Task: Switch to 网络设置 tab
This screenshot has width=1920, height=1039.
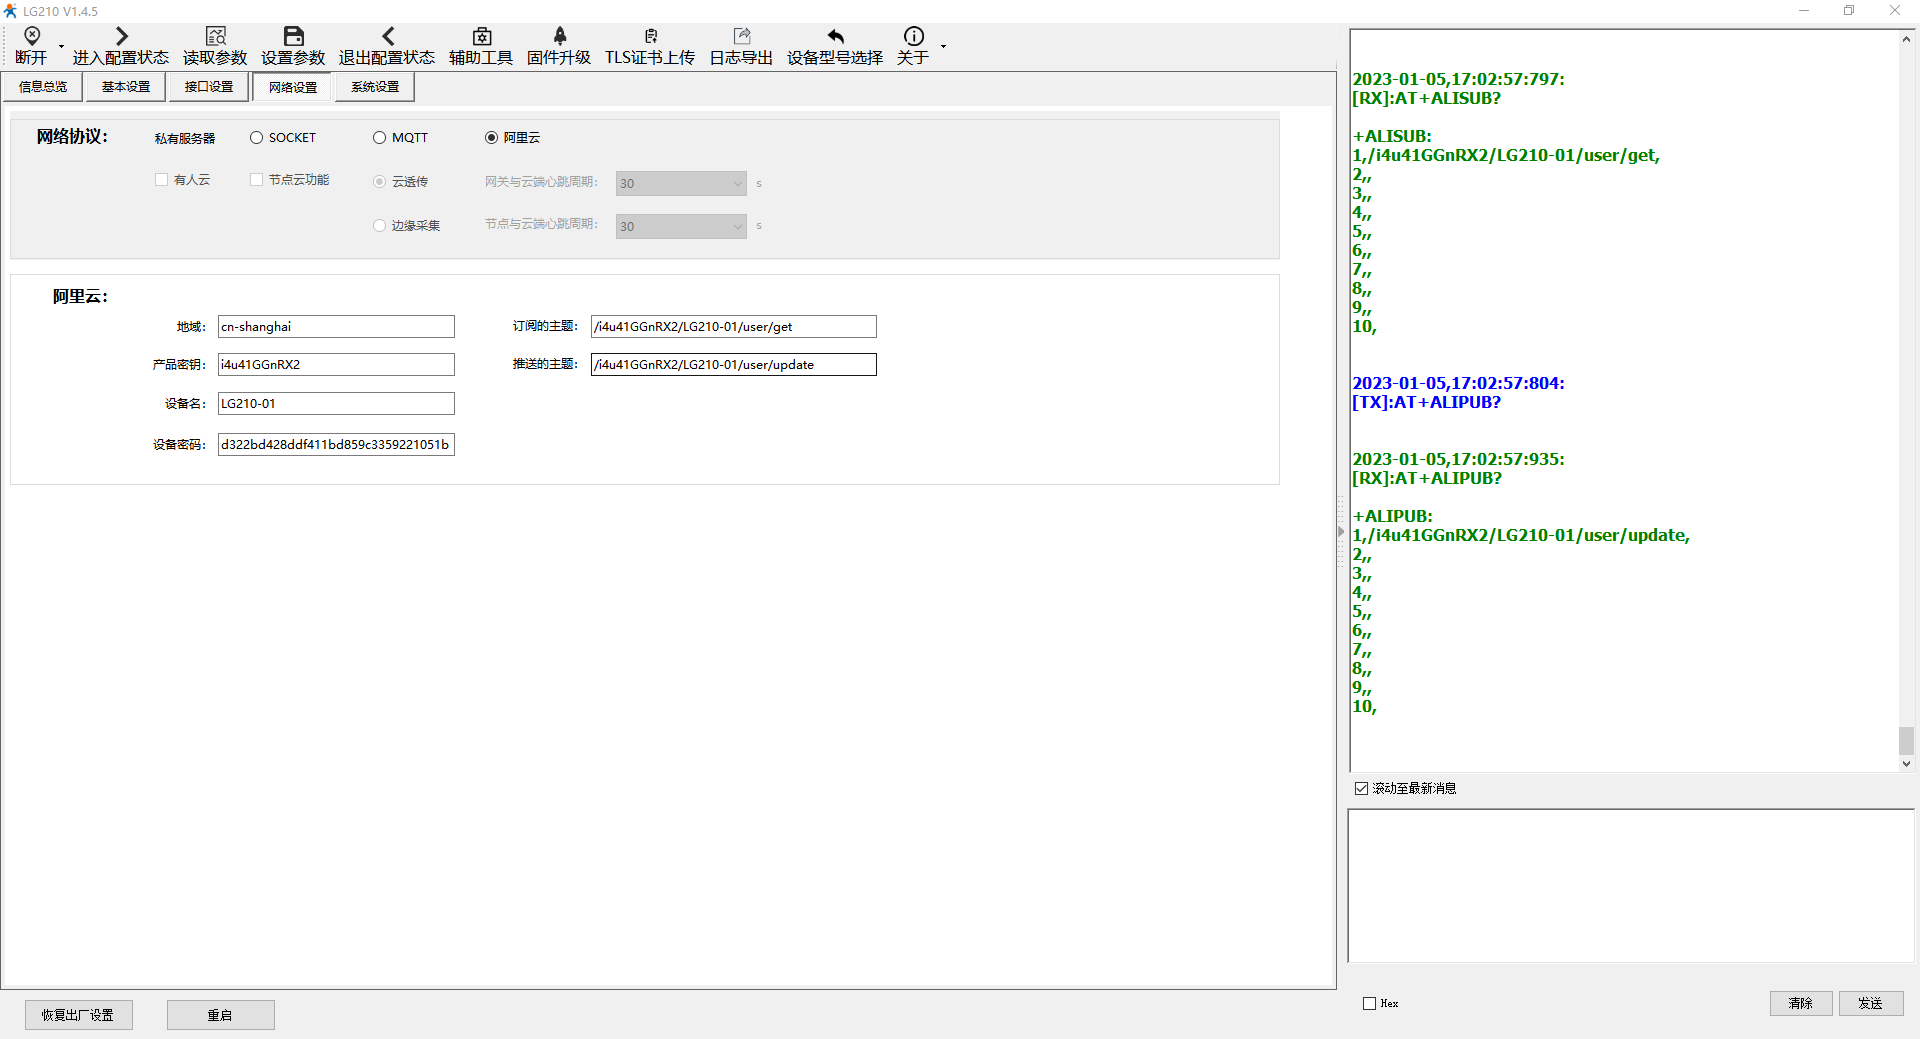Action: pyautogui.click(x=293, y=87)
